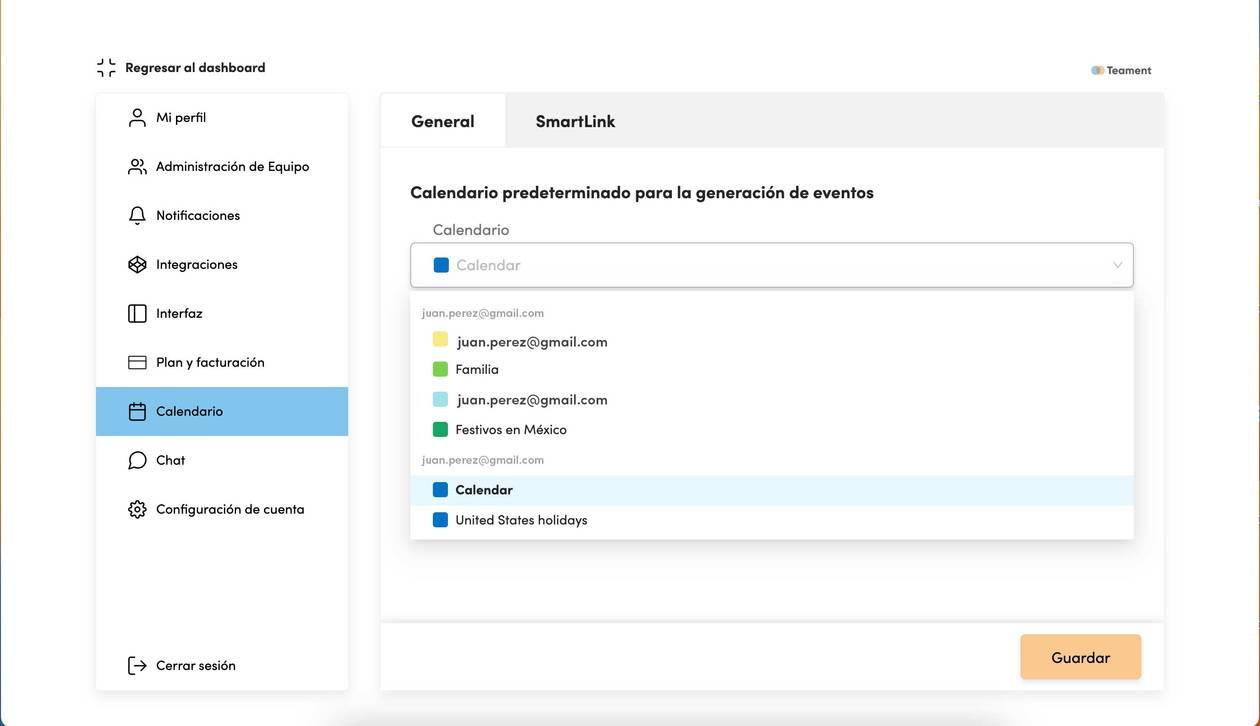
Task: Click the Guardar button
Action: click(1081, 657)
